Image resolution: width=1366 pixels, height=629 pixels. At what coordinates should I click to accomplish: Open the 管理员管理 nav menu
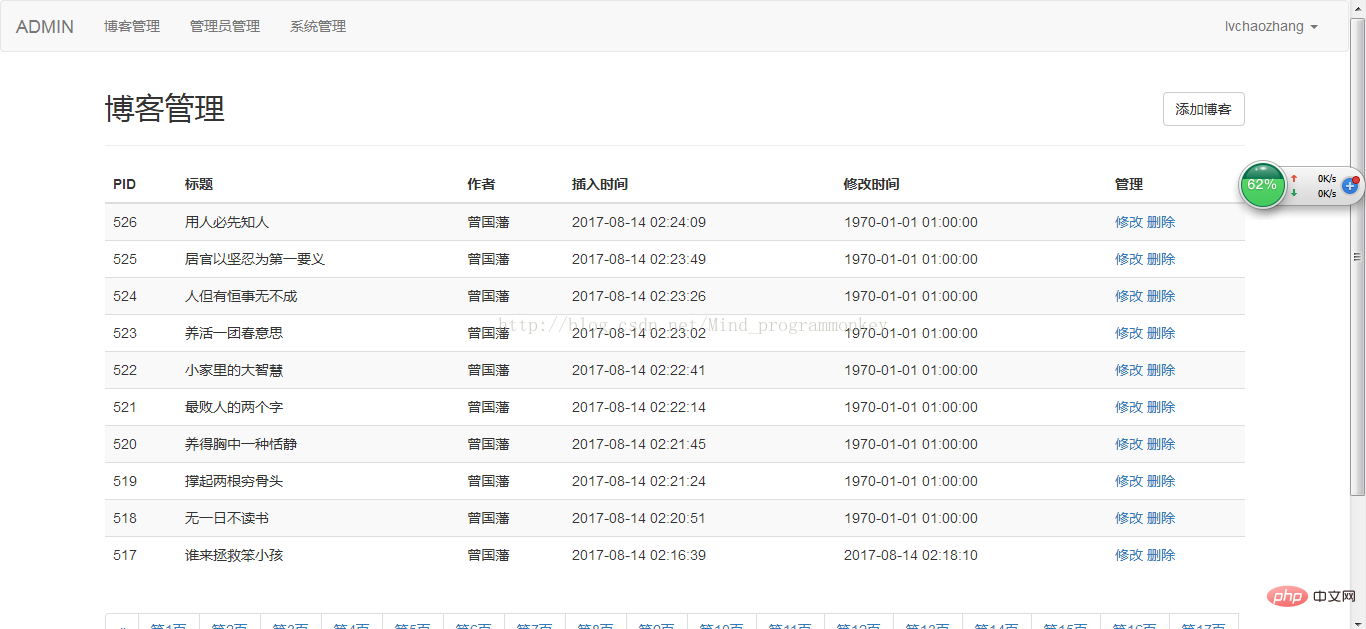[225, 27]
